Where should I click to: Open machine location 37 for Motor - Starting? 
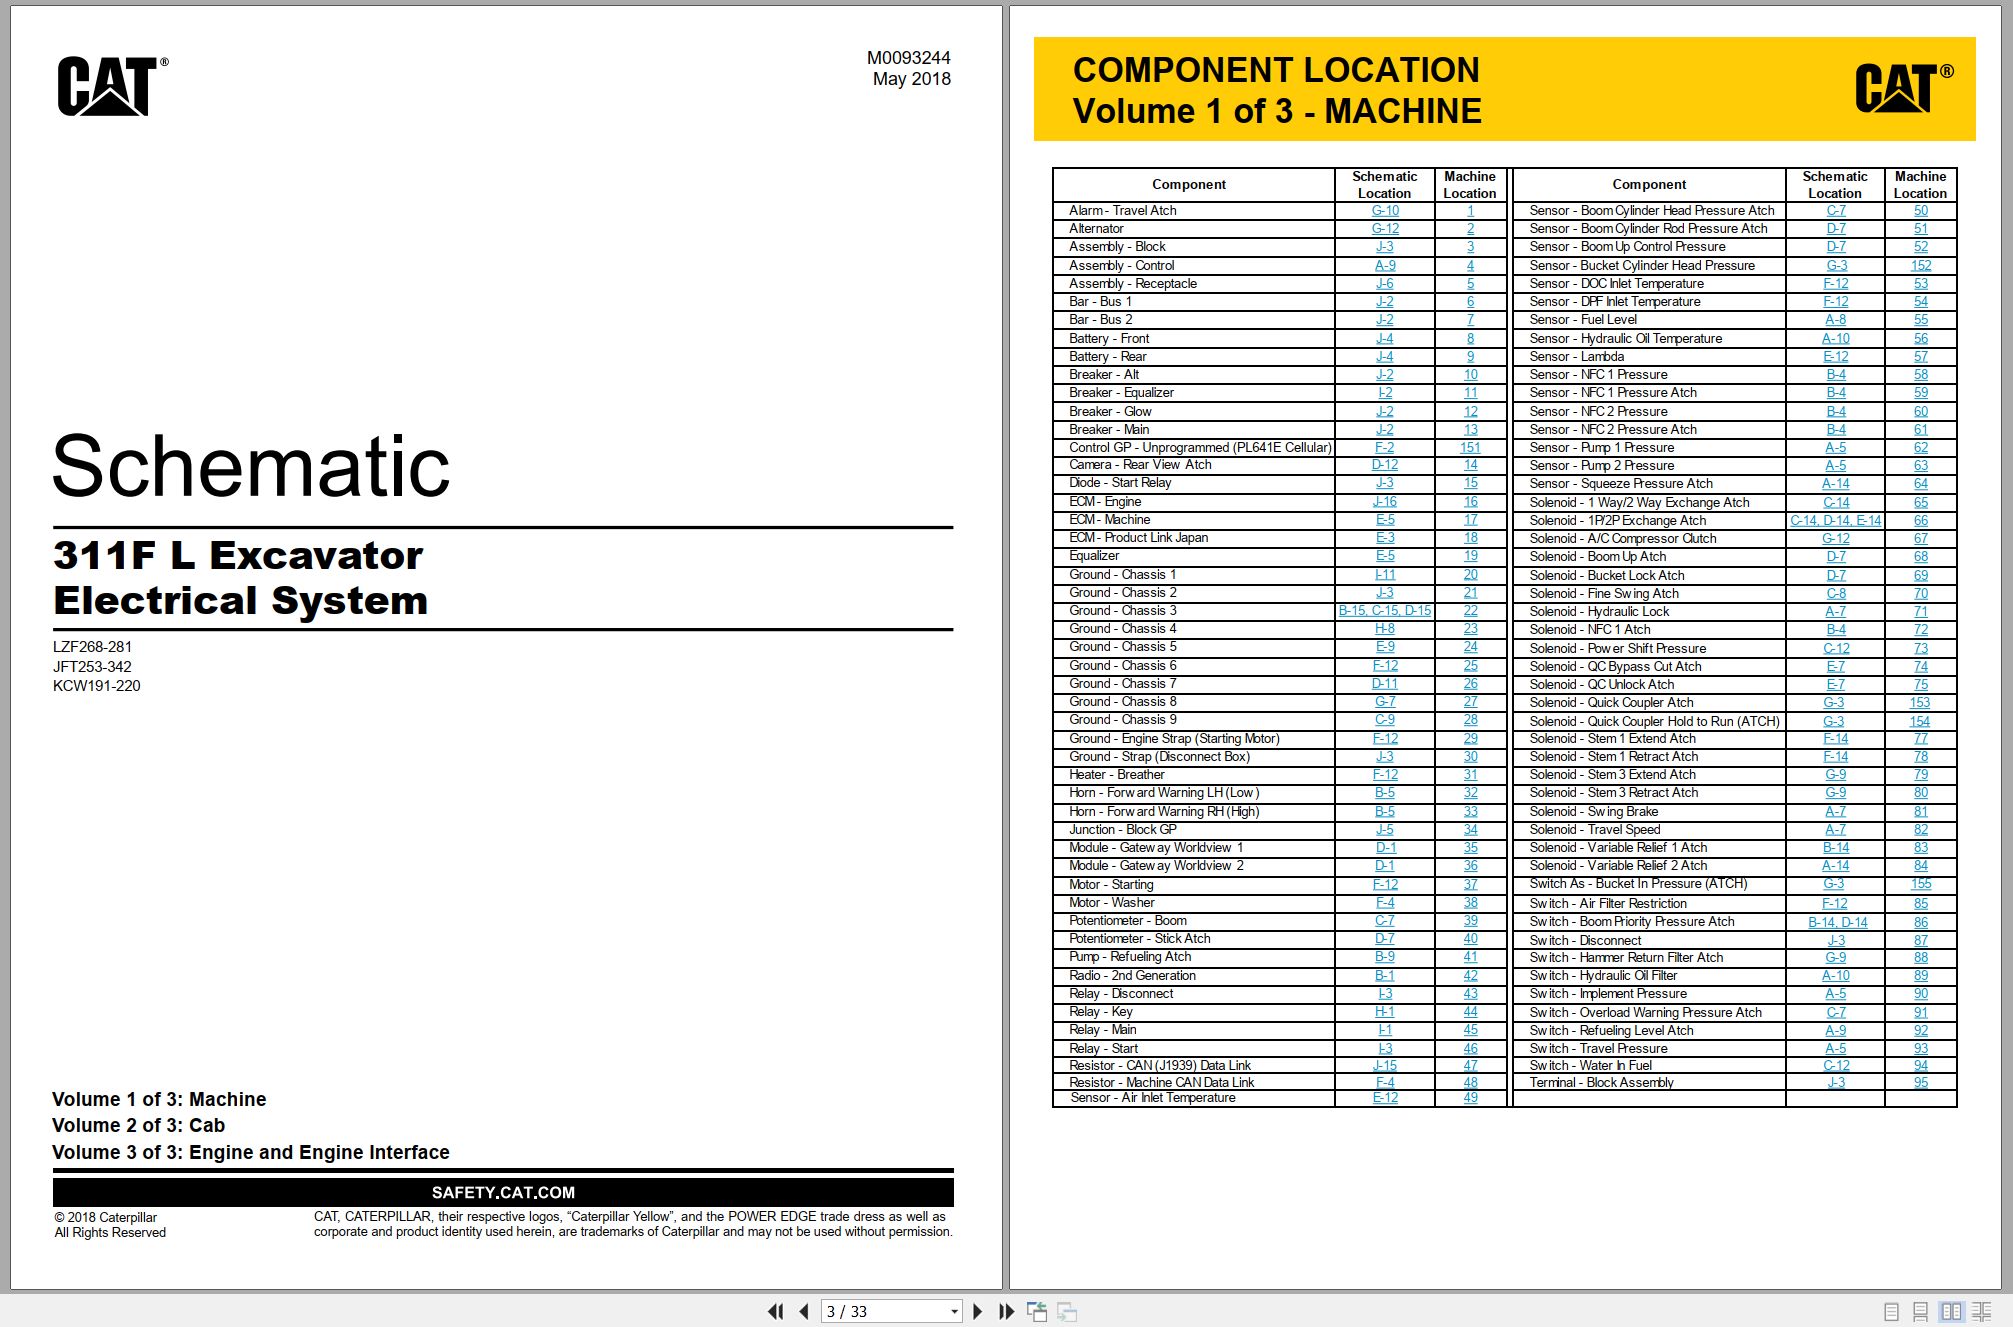click(x=1470, y=885)
